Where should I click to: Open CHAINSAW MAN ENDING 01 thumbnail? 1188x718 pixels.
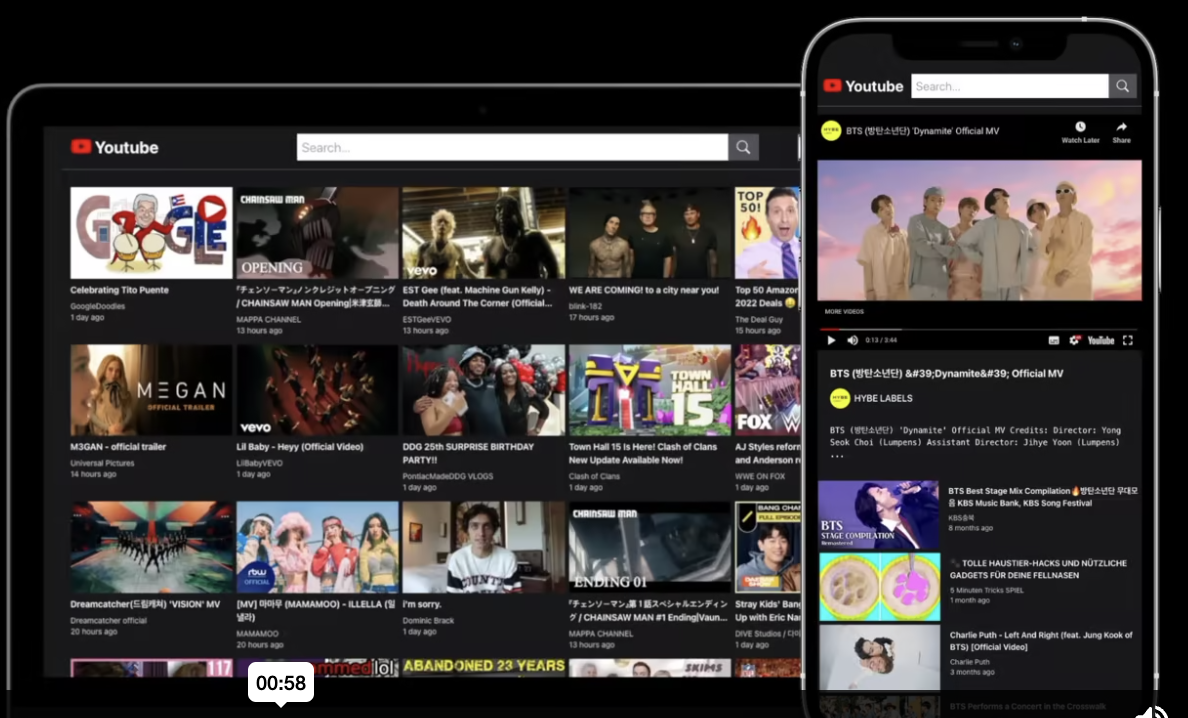[x=650, y=547]
